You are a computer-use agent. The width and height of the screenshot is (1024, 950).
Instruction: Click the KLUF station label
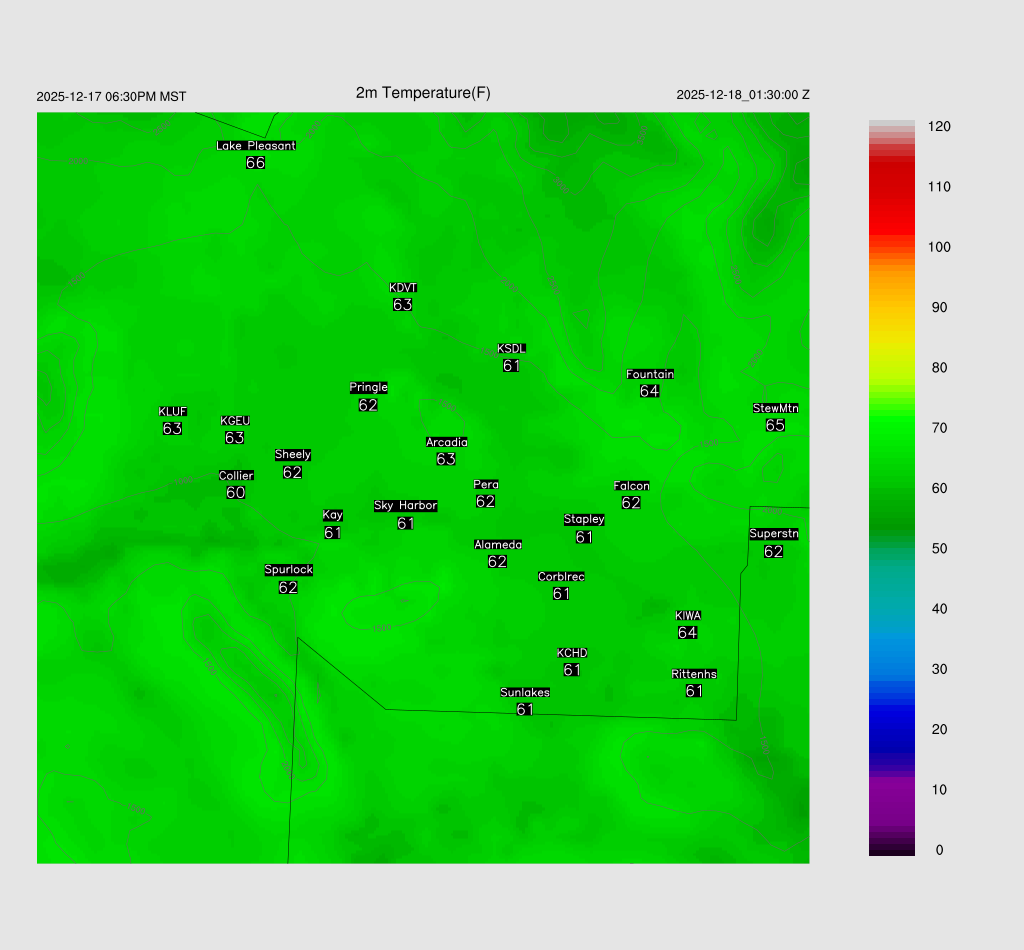point(173,412)
